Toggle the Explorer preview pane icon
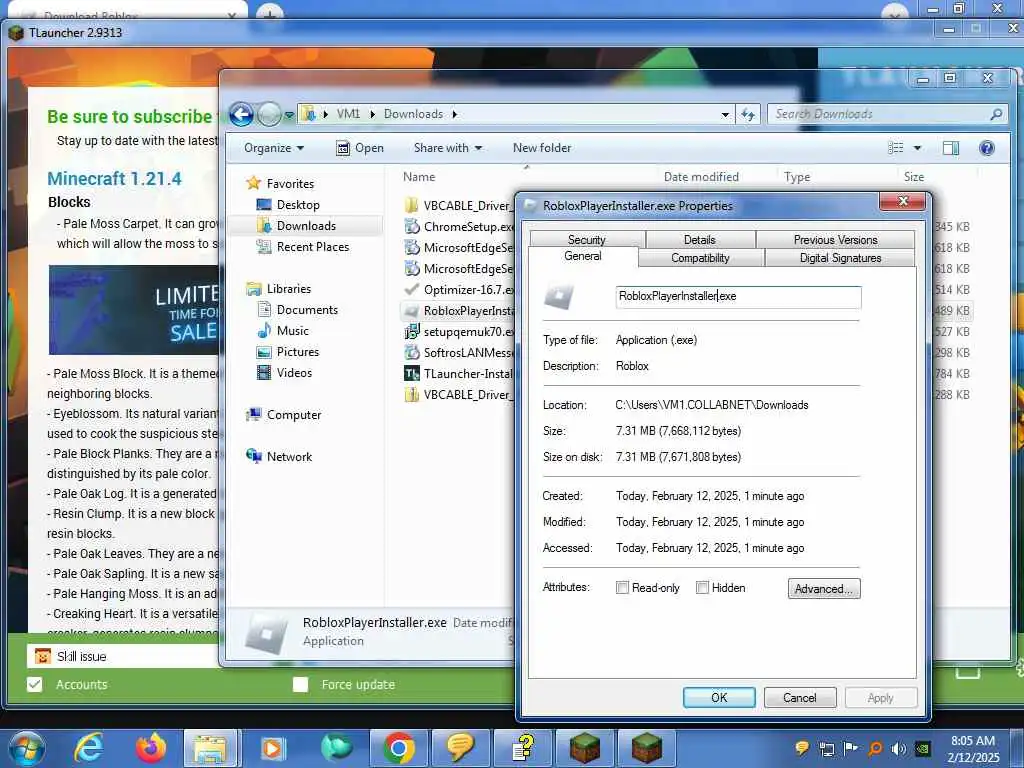The image size is (1024, 768). pos(951,148)
